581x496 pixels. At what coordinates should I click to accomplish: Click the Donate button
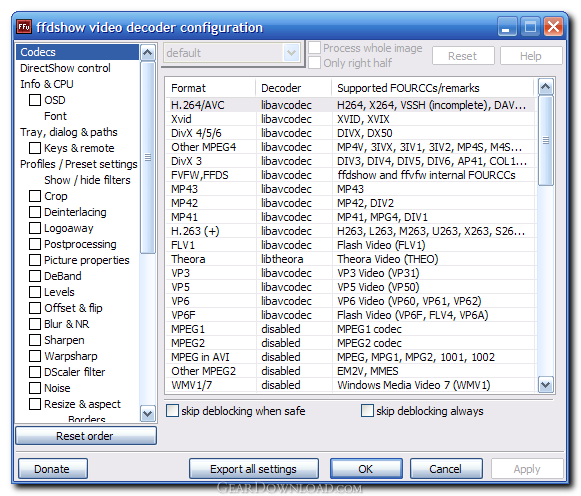(53, 469)
